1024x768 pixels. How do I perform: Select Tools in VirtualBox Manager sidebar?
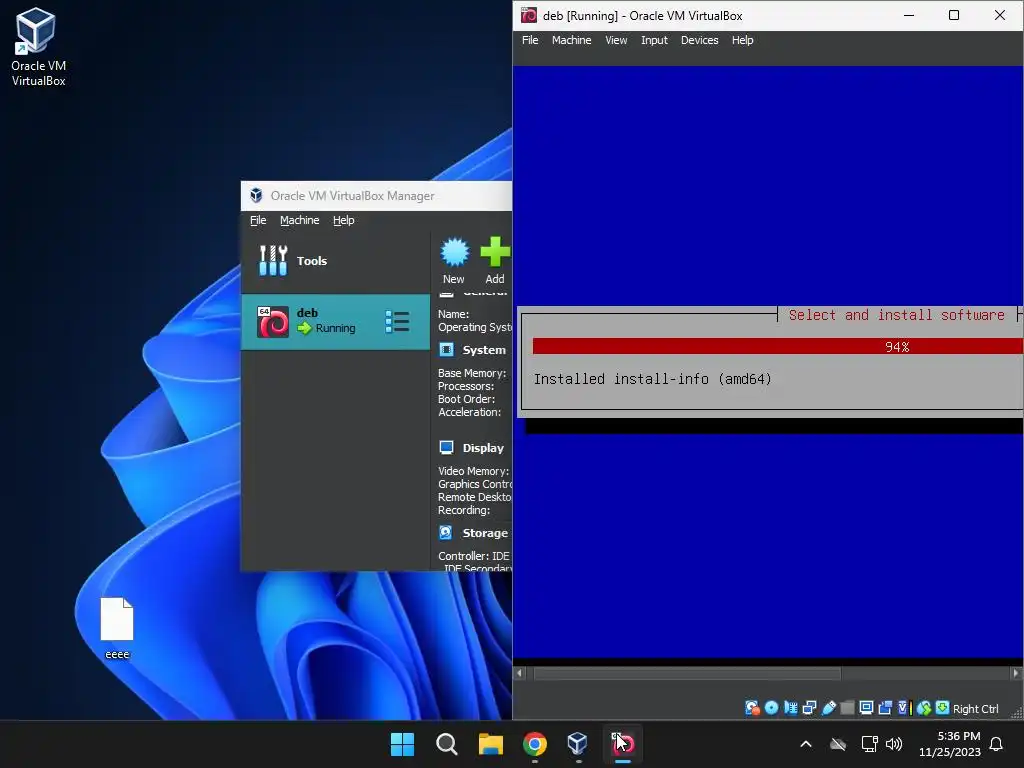coord(336,261)
